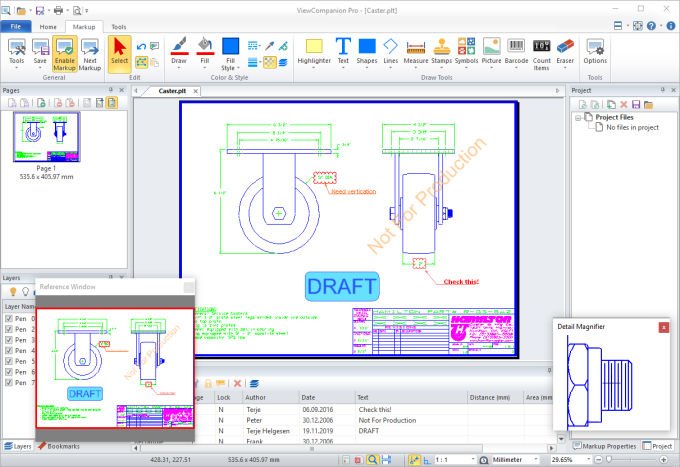
Task: Sort markup list by Date column
Action: [327, 397]
